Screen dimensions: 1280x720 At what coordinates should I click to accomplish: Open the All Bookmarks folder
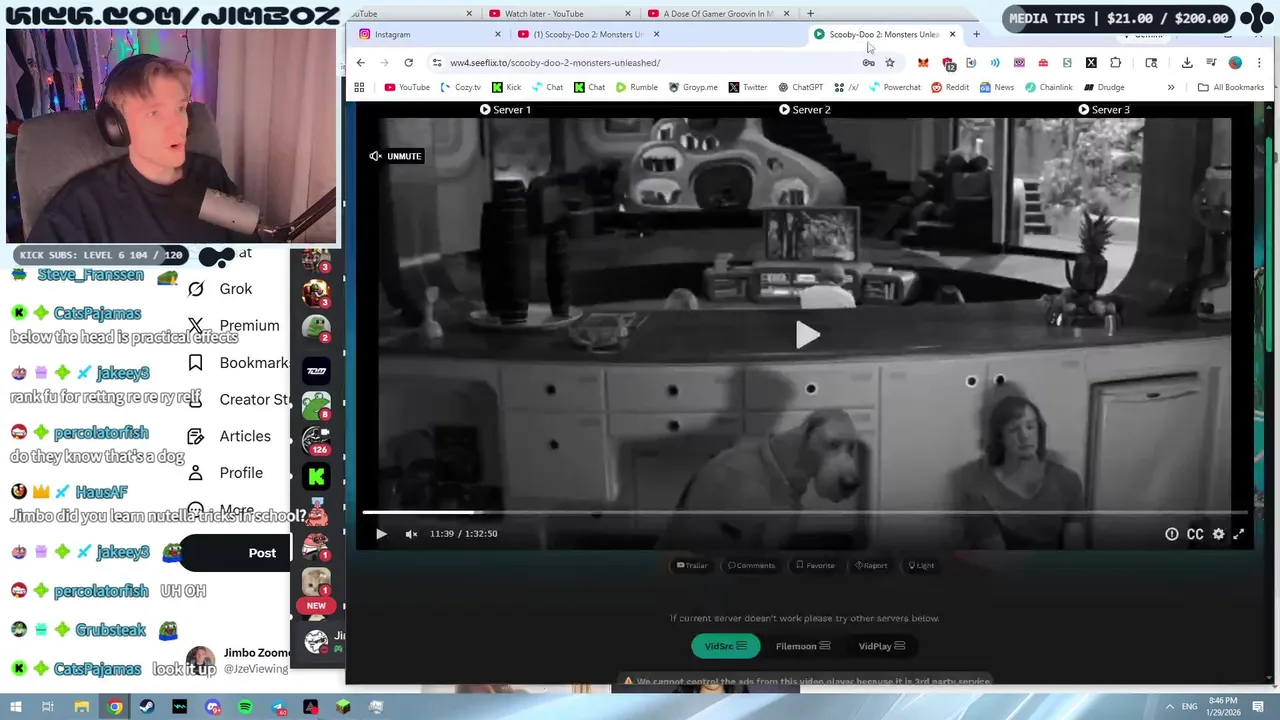[1231, 87]
